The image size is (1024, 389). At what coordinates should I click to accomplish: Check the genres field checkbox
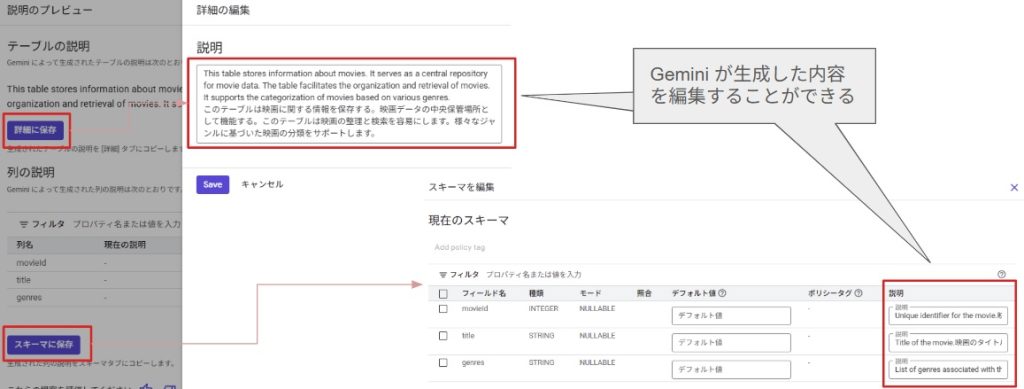[443, 363]
